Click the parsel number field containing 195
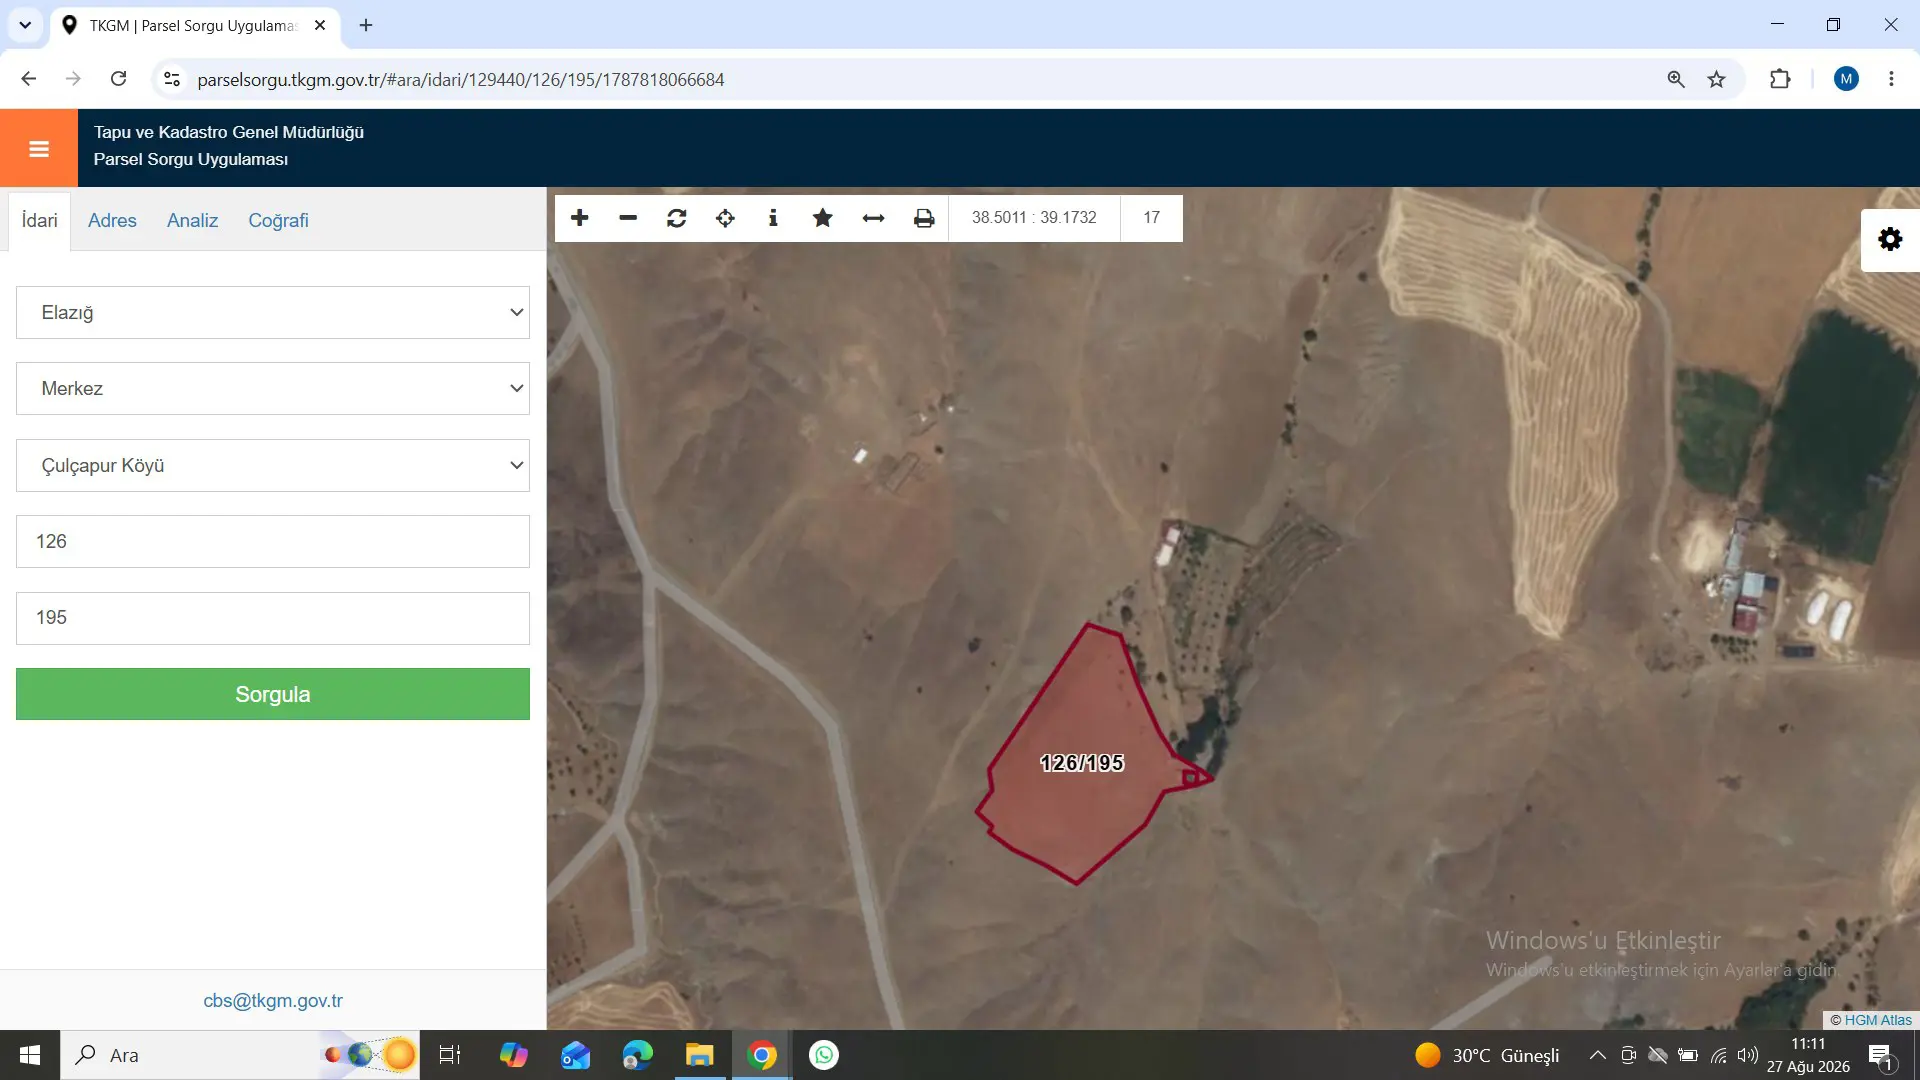This screenshot has width=1920, height=1080. 273,617
